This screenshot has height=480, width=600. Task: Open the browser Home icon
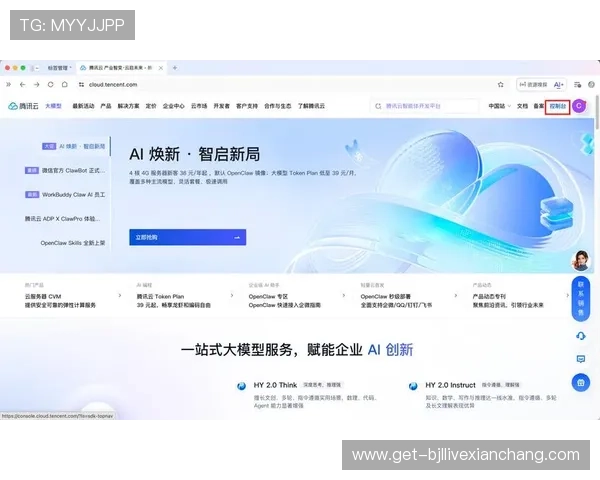tap(65, 85)
